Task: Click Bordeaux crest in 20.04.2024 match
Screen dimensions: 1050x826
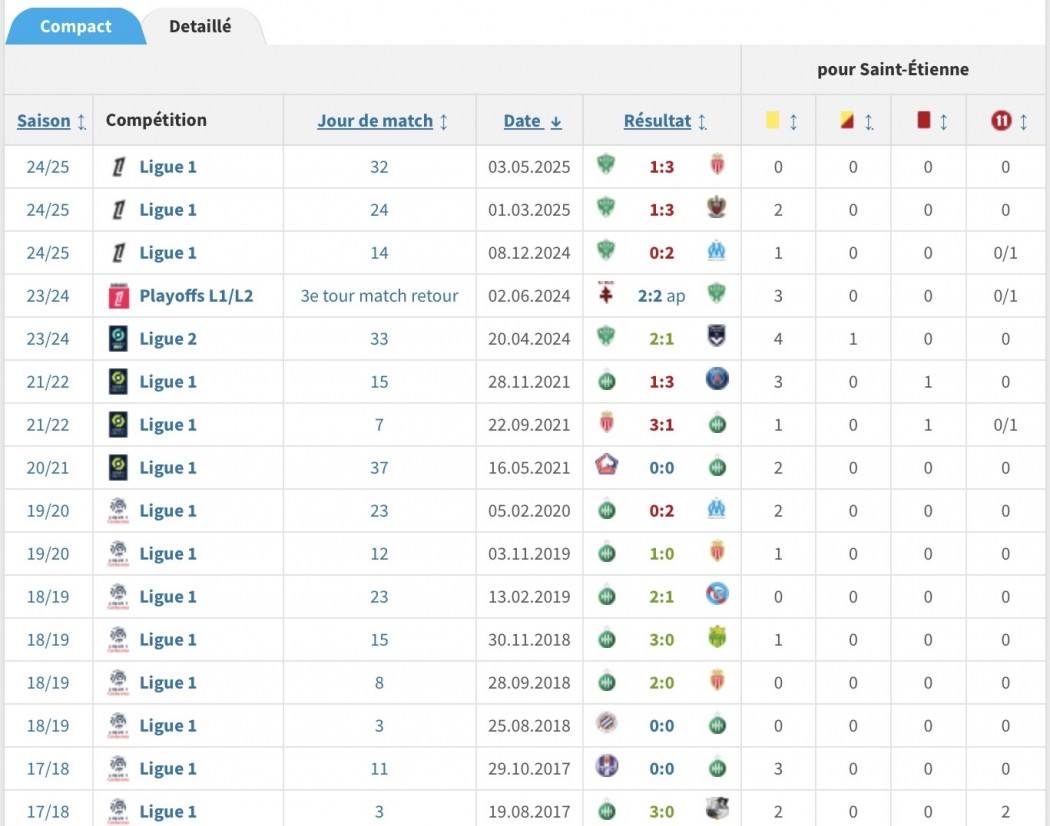Action: [717, 337]
